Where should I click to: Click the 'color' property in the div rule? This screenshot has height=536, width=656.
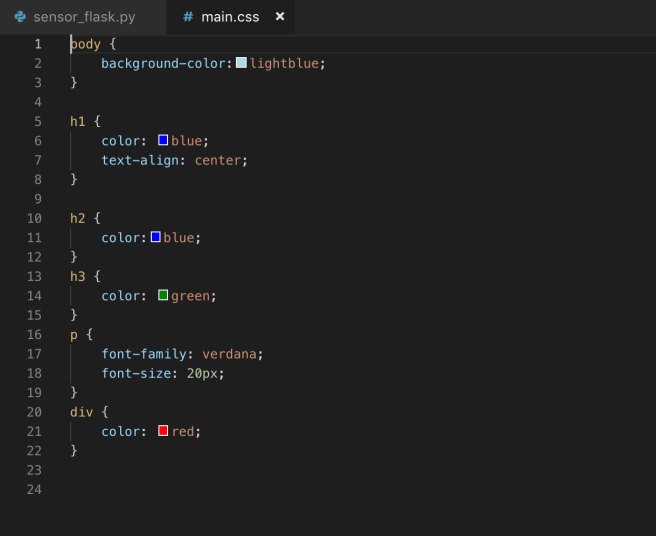[120, 431]
